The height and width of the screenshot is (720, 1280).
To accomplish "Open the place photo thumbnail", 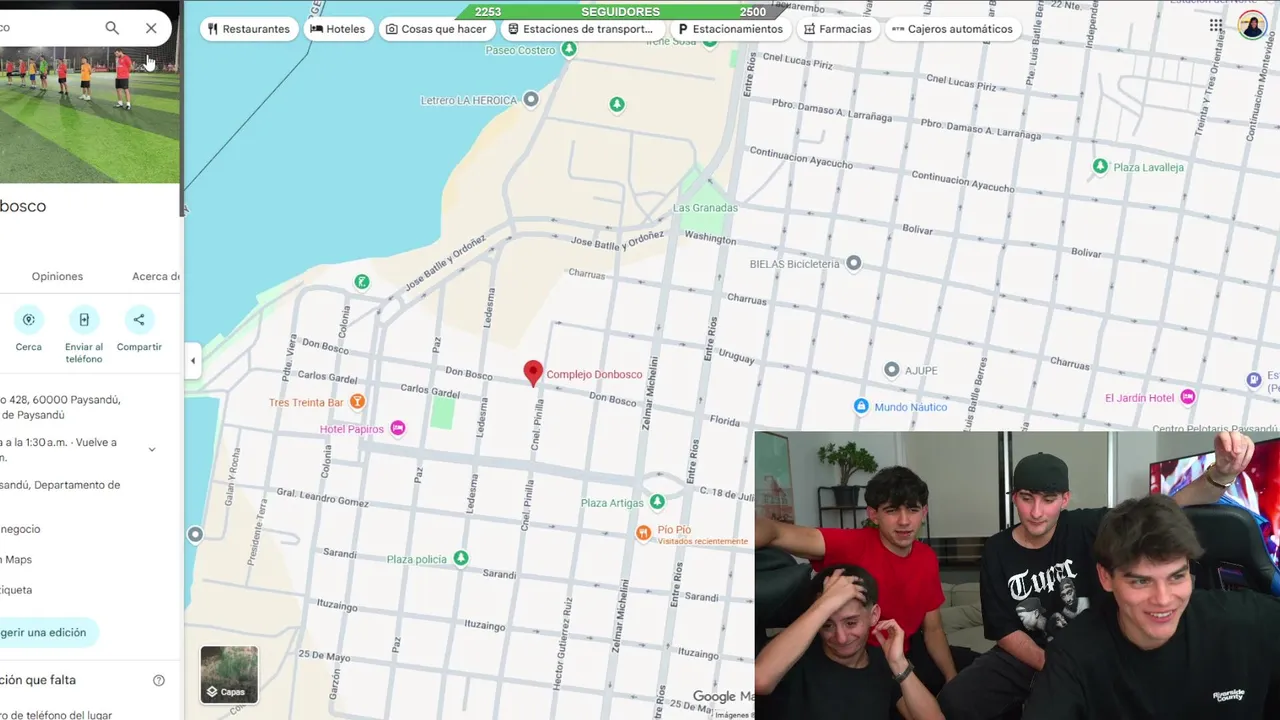I will pos(90,115).
